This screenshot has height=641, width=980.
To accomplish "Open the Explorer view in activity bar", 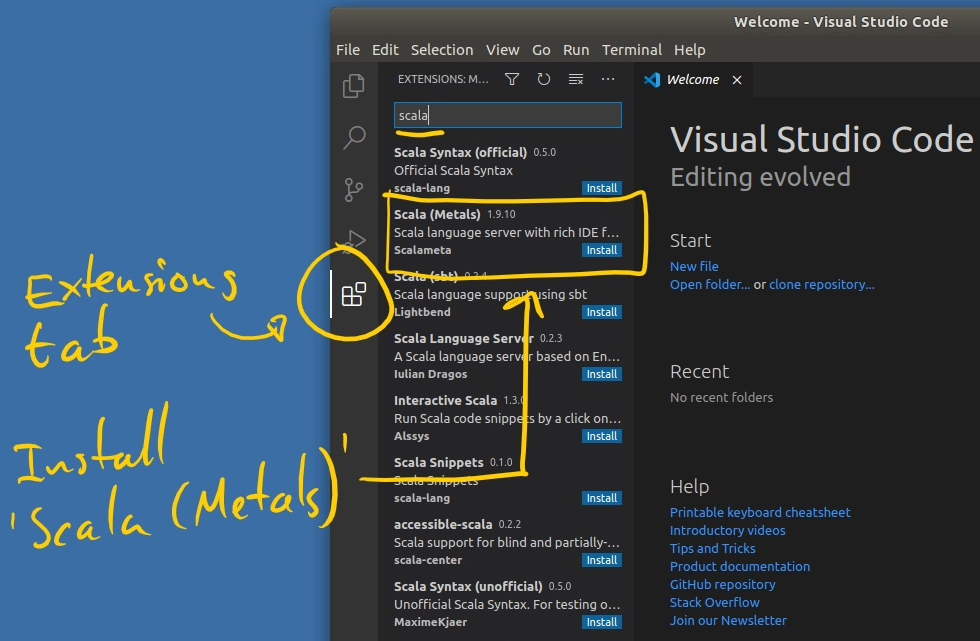I will point(354,86).
